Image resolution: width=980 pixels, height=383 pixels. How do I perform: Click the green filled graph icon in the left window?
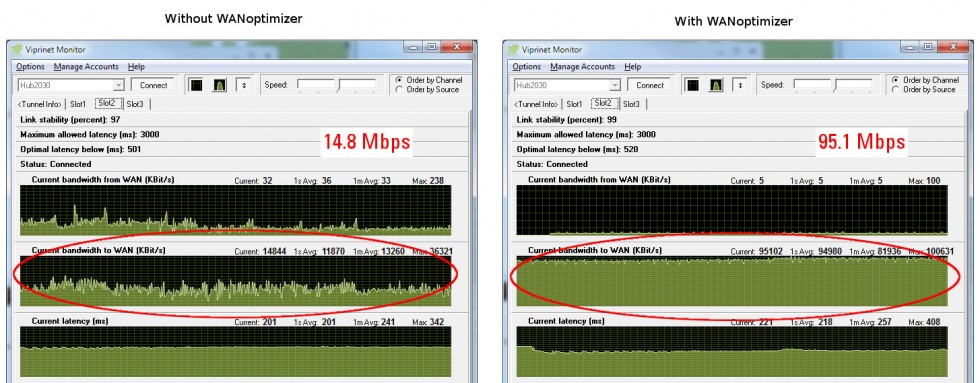[219, 85]
